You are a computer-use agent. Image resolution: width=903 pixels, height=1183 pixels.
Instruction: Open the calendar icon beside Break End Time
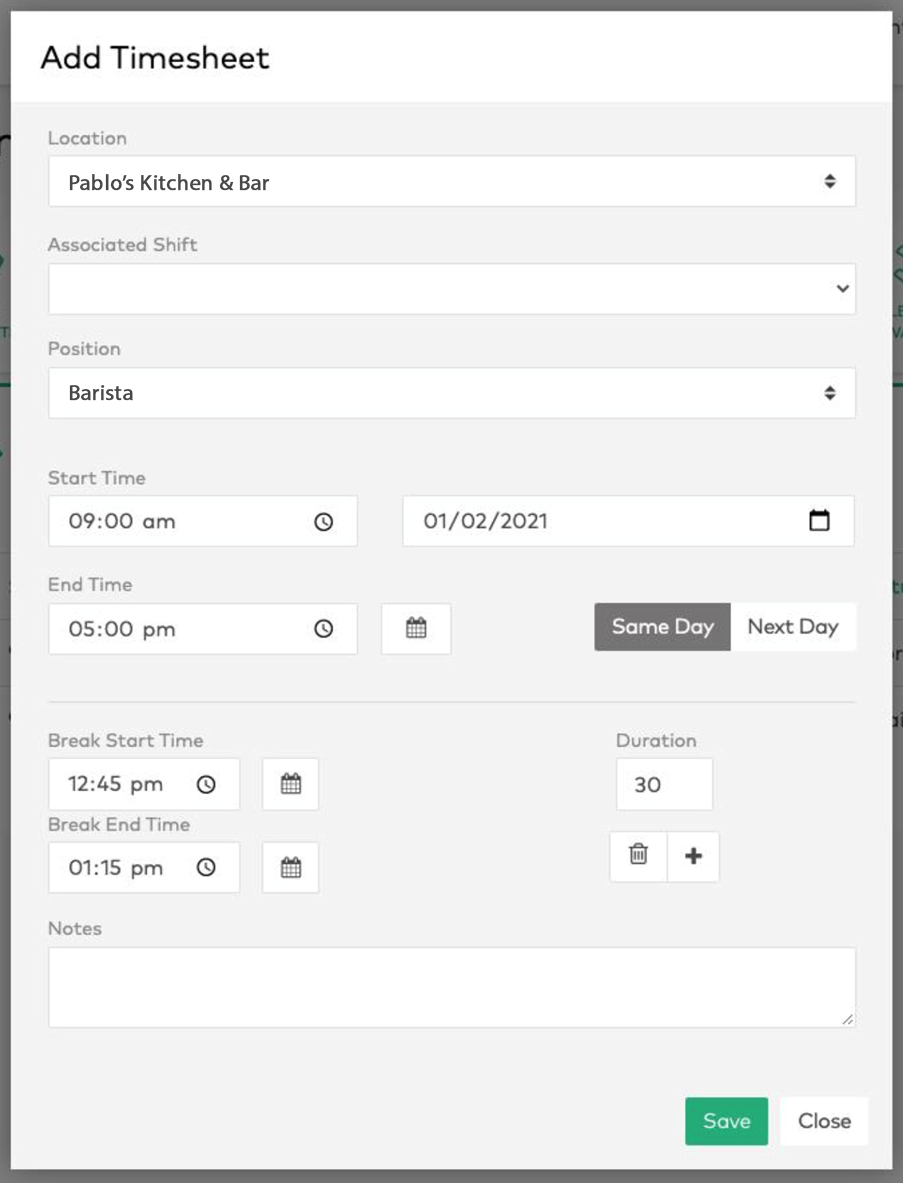tap(290, 868)
